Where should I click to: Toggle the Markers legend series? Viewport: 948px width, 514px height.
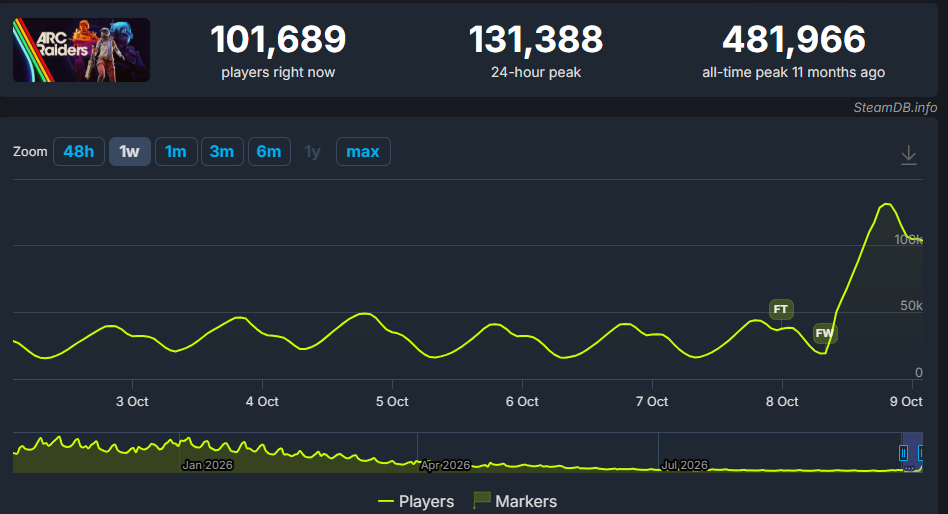515,501
